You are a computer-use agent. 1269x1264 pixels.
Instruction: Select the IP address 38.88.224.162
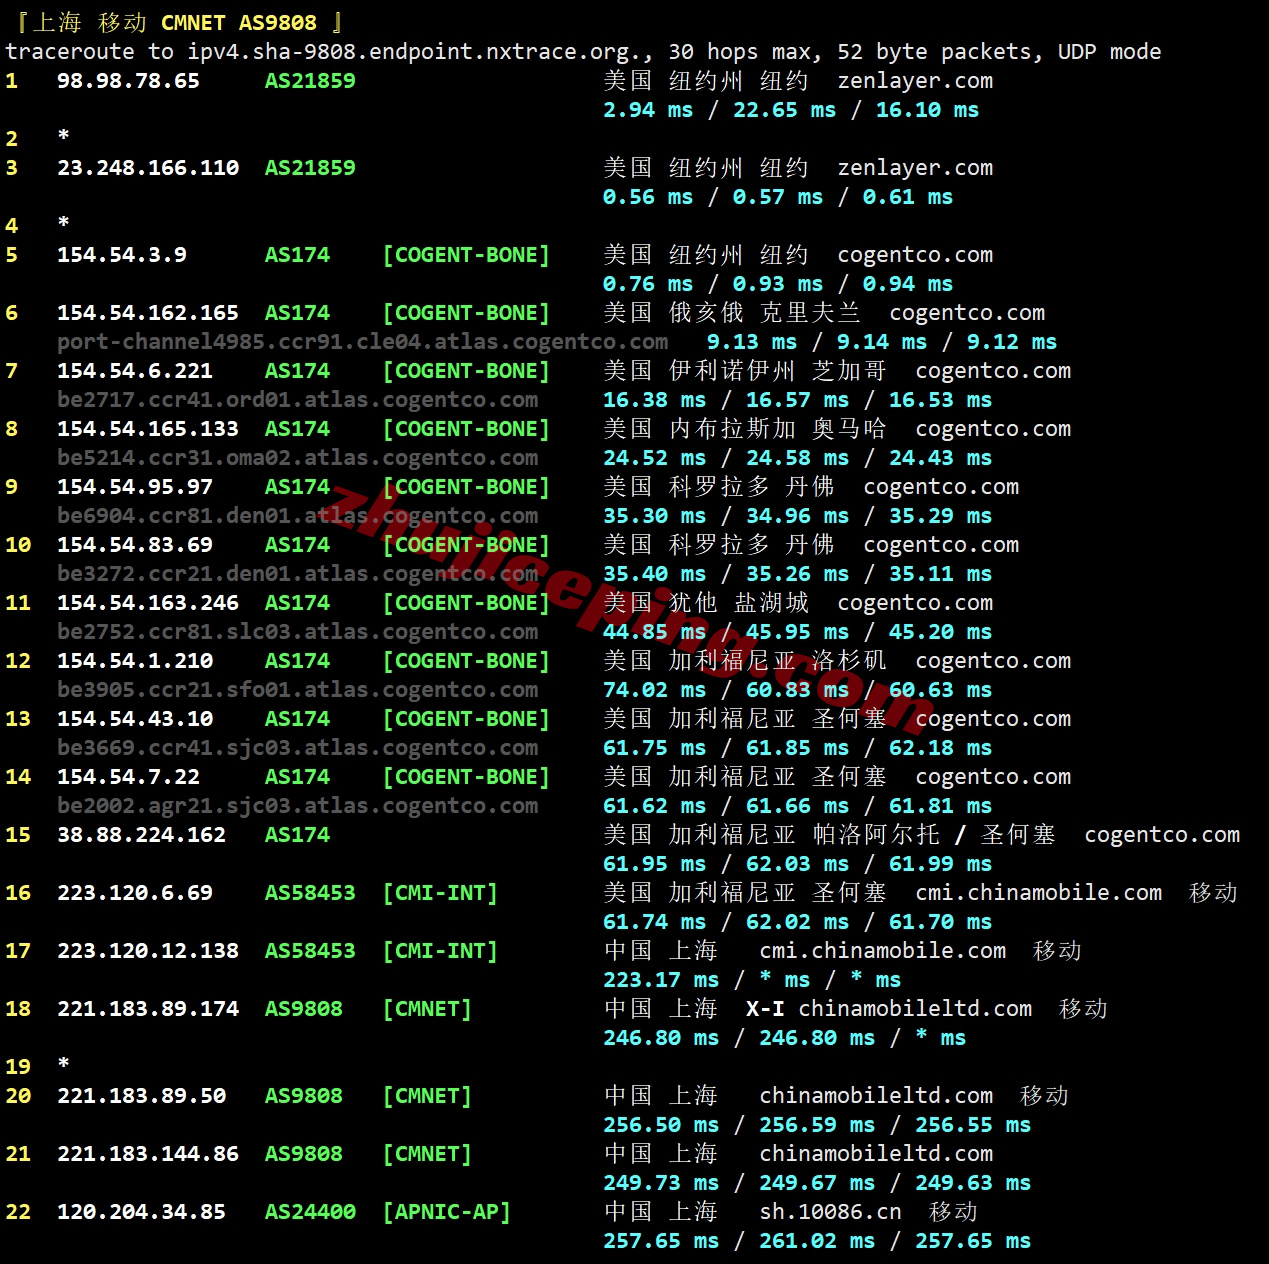point(141,835)
